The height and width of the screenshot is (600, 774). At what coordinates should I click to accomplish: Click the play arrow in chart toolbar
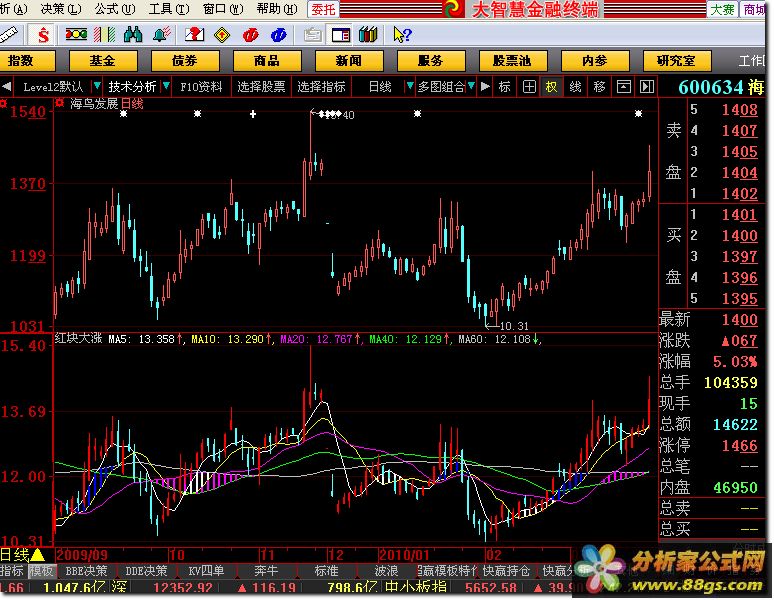(485, 87)
